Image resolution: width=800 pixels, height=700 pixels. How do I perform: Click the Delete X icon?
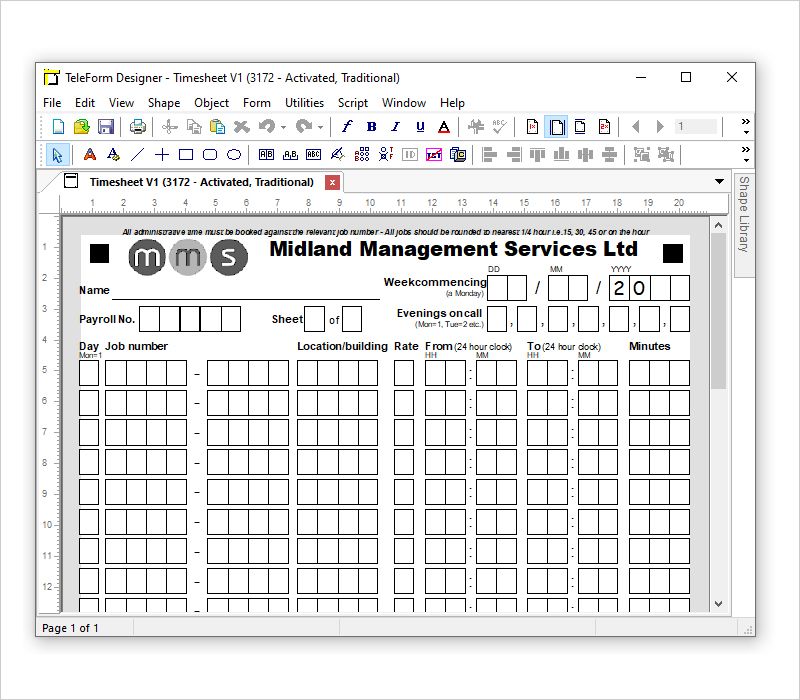(242, 127)
